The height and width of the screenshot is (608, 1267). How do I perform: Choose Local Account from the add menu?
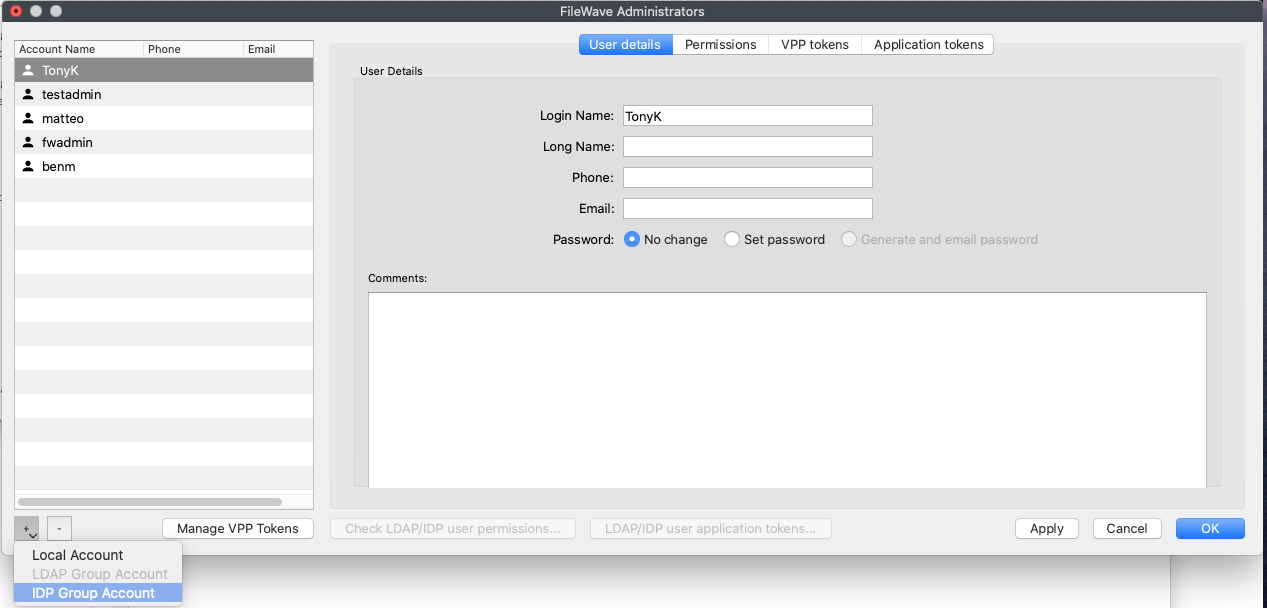(x=97, y=555)
